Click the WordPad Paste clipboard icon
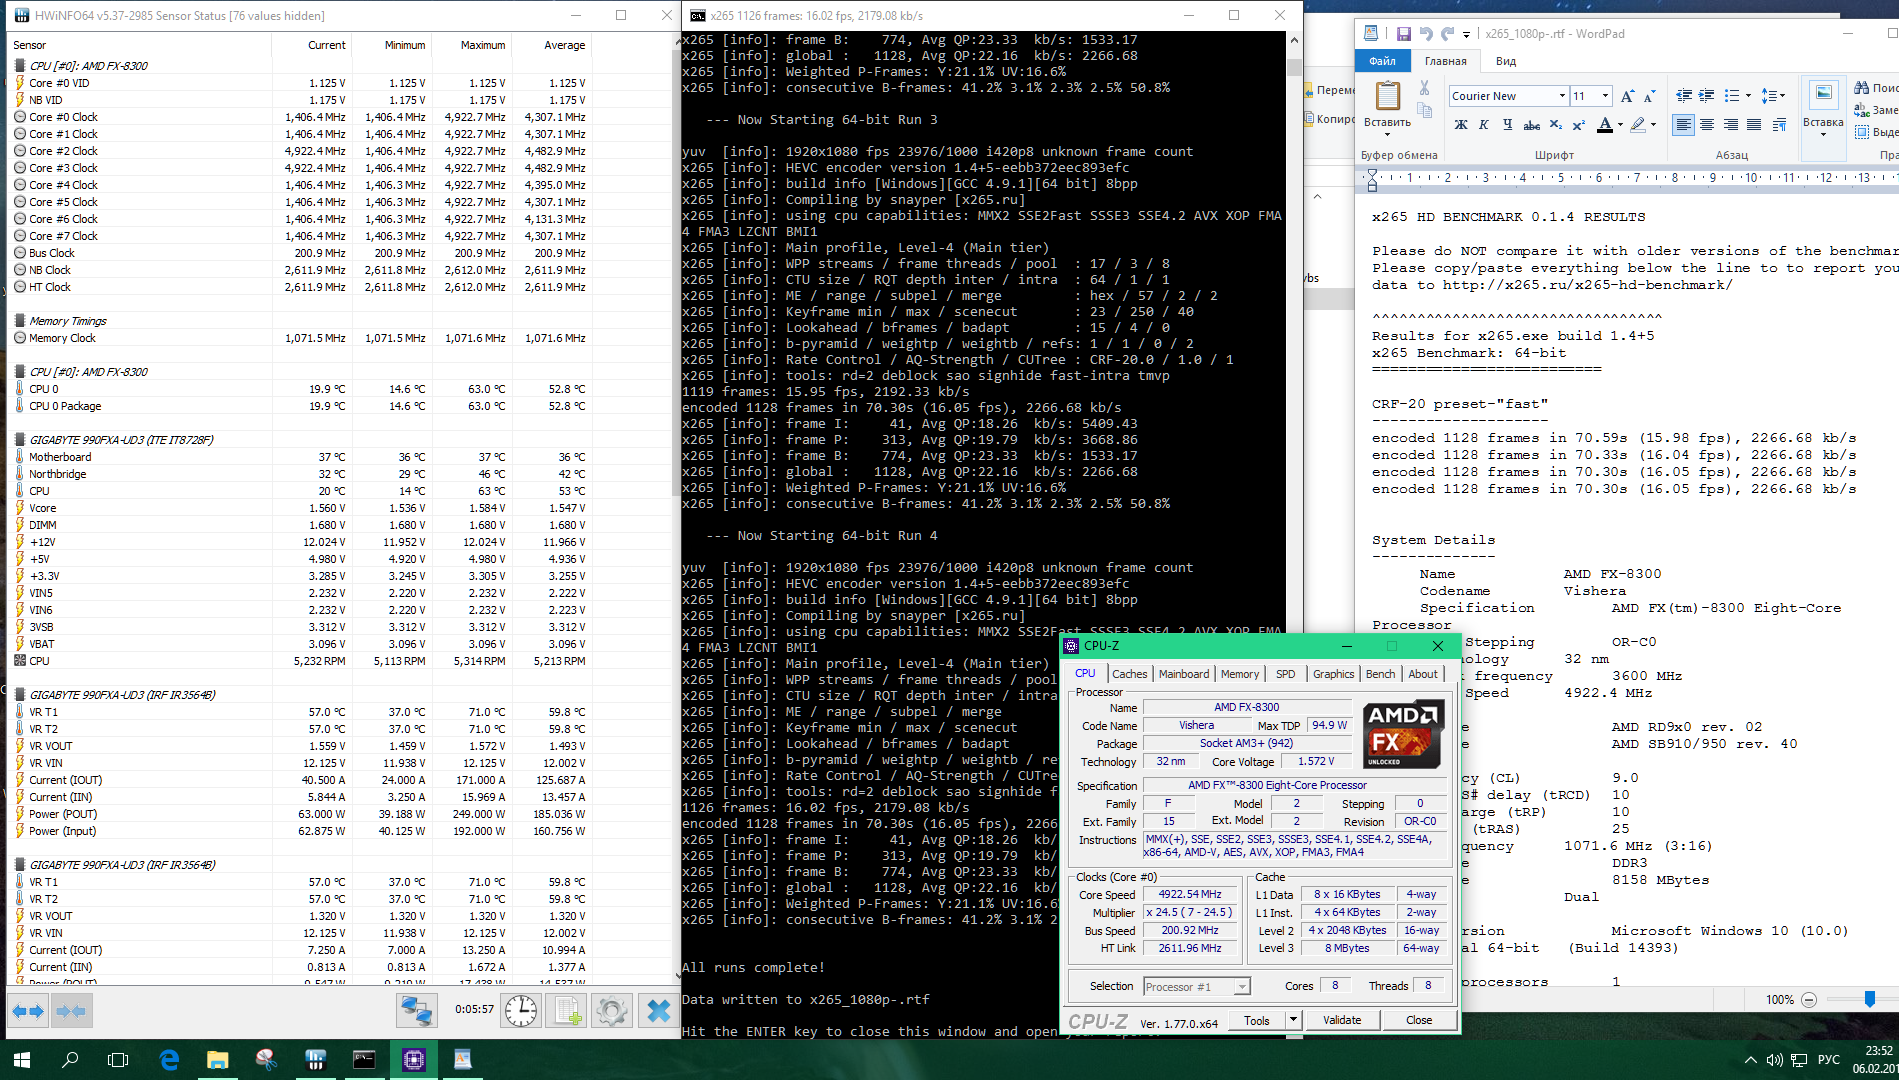The image size is (1899, 1080). pyautogui.click(x=1387, y=96)
